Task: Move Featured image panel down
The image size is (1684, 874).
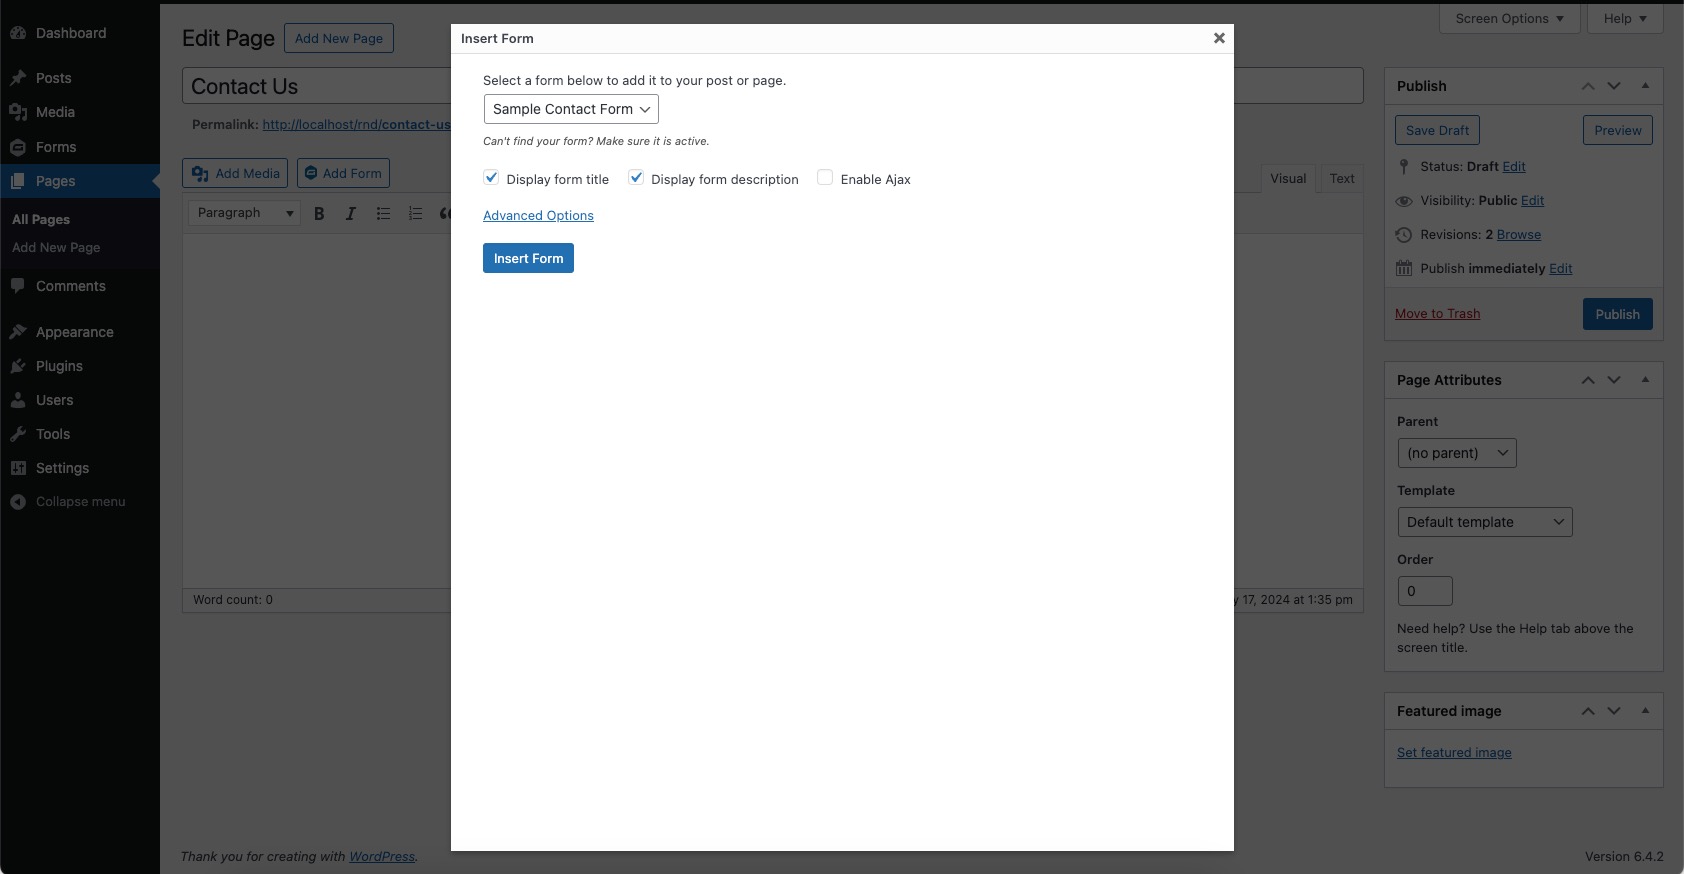Action: [x=1614, y=711]
